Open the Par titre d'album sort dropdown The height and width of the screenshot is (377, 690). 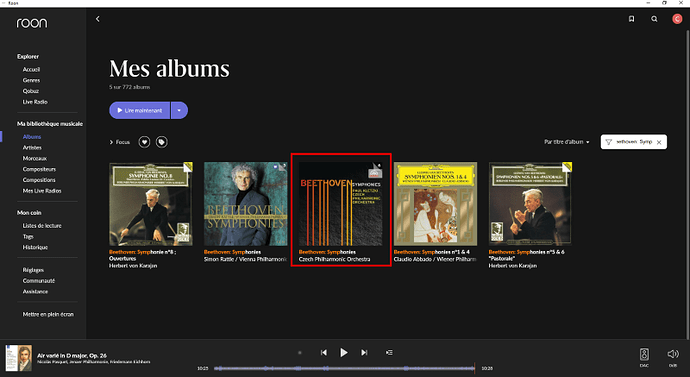pos(566,142)
